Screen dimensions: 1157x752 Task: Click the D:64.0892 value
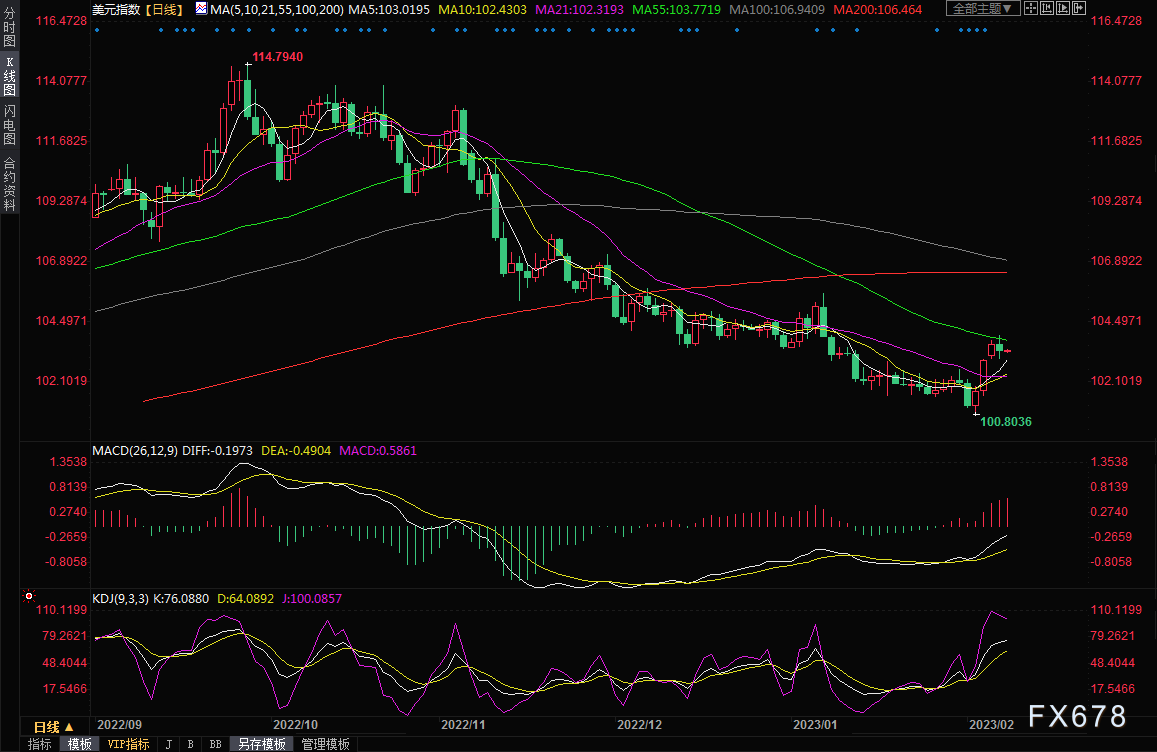pos(246,599)
